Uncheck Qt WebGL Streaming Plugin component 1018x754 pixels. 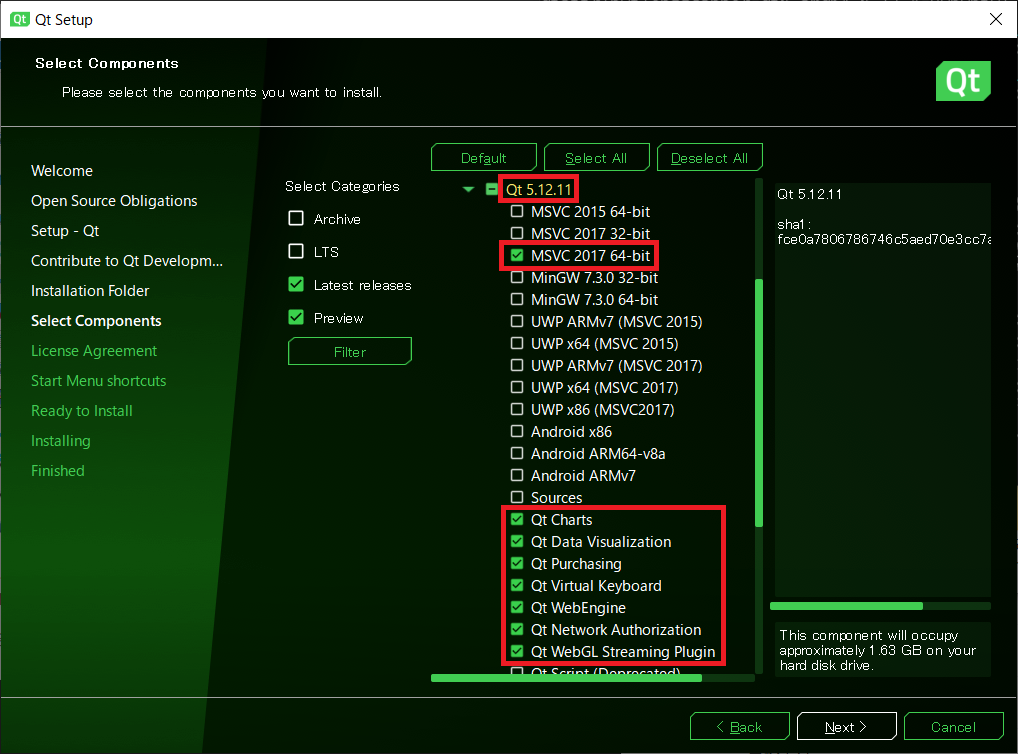click(517, 651)
